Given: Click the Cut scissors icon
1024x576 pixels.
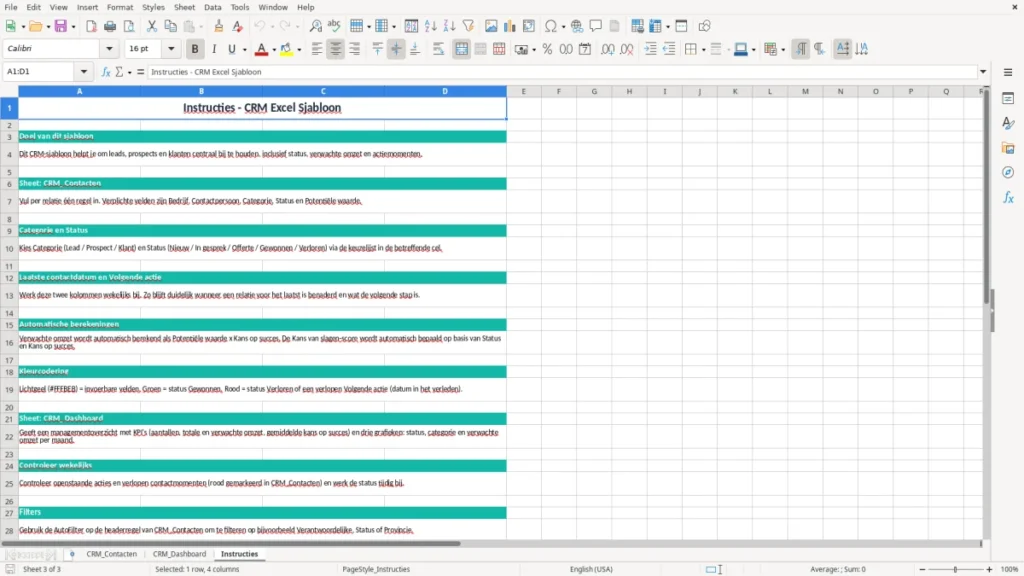Looking at the screenshot, I should pos(152,26).
